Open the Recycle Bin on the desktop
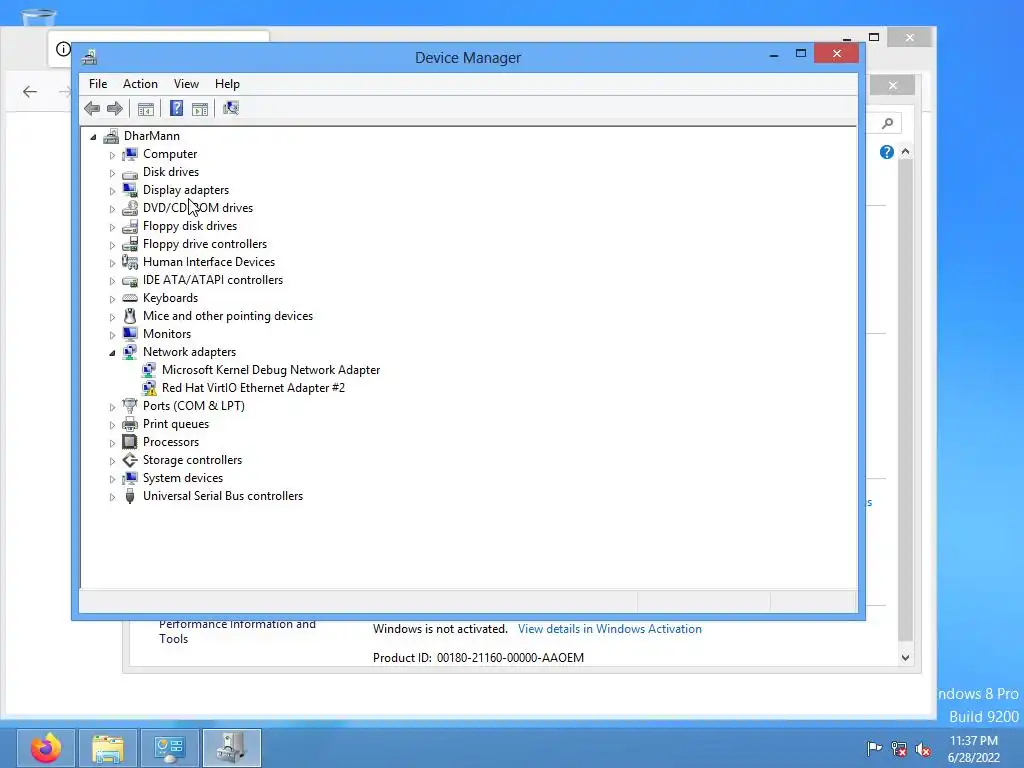The height and width of the screenshot is (768, 1024). (x=39, y=16)
